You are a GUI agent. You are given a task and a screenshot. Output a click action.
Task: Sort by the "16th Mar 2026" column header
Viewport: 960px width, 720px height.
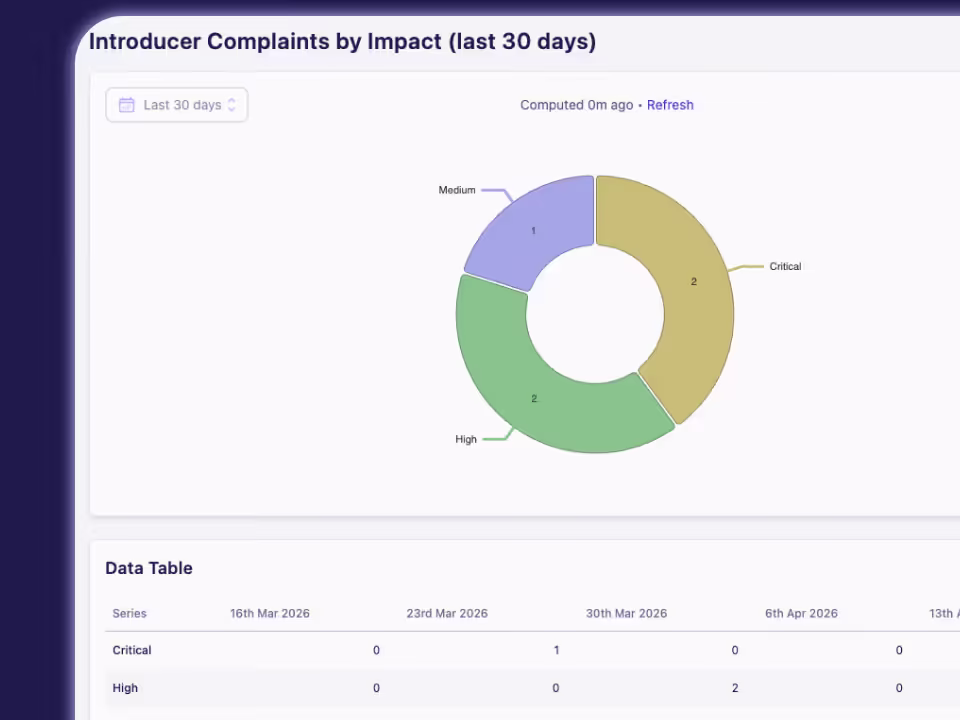click(270, 613)
